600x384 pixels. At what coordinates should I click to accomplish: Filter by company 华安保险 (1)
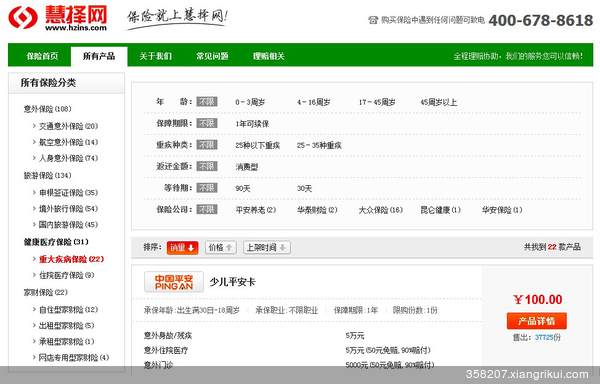coord(502,210)
